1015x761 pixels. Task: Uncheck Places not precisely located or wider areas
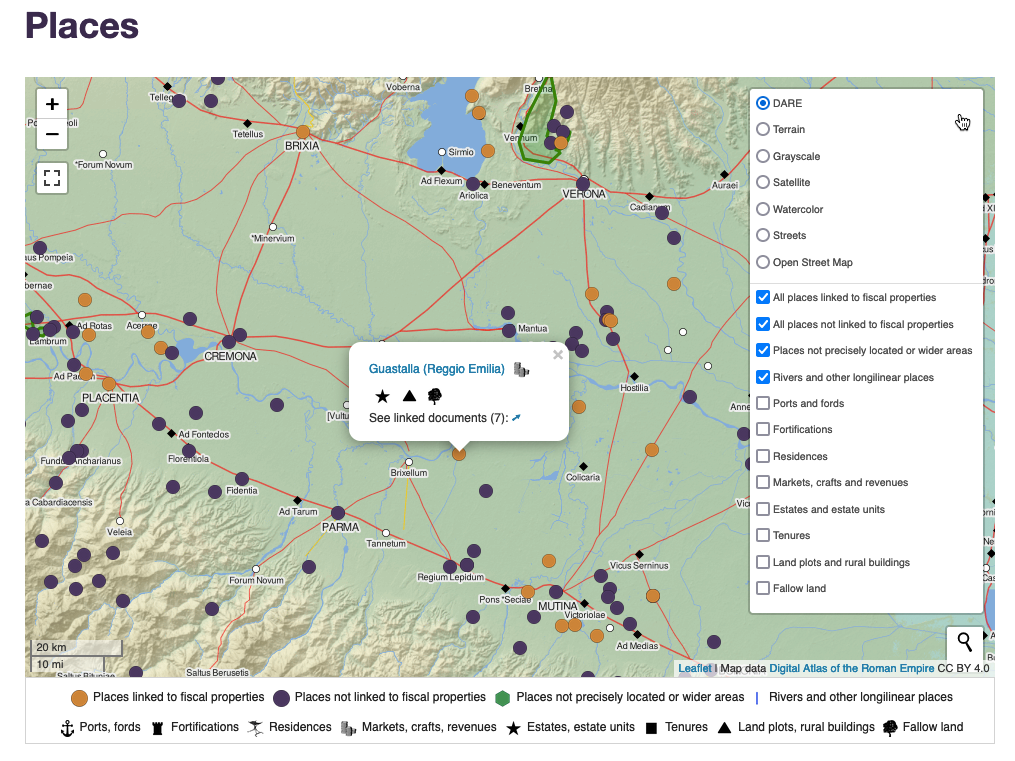(763, 350)
